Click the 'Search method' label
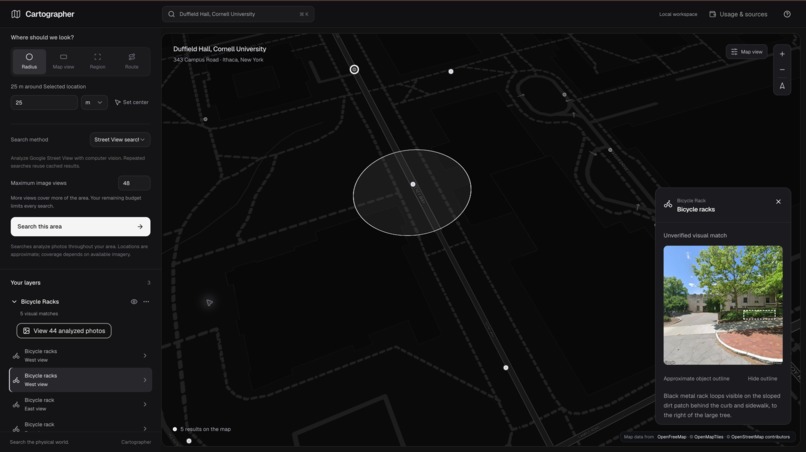 (x=29, y=139)
